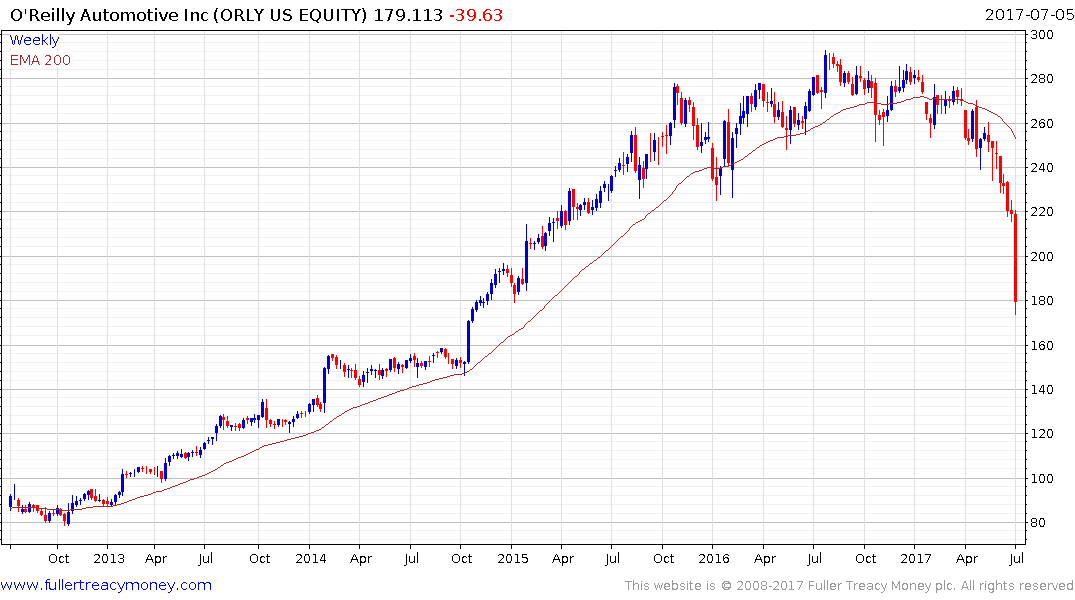Click the Apr label right after 2017

coord(967,559)
